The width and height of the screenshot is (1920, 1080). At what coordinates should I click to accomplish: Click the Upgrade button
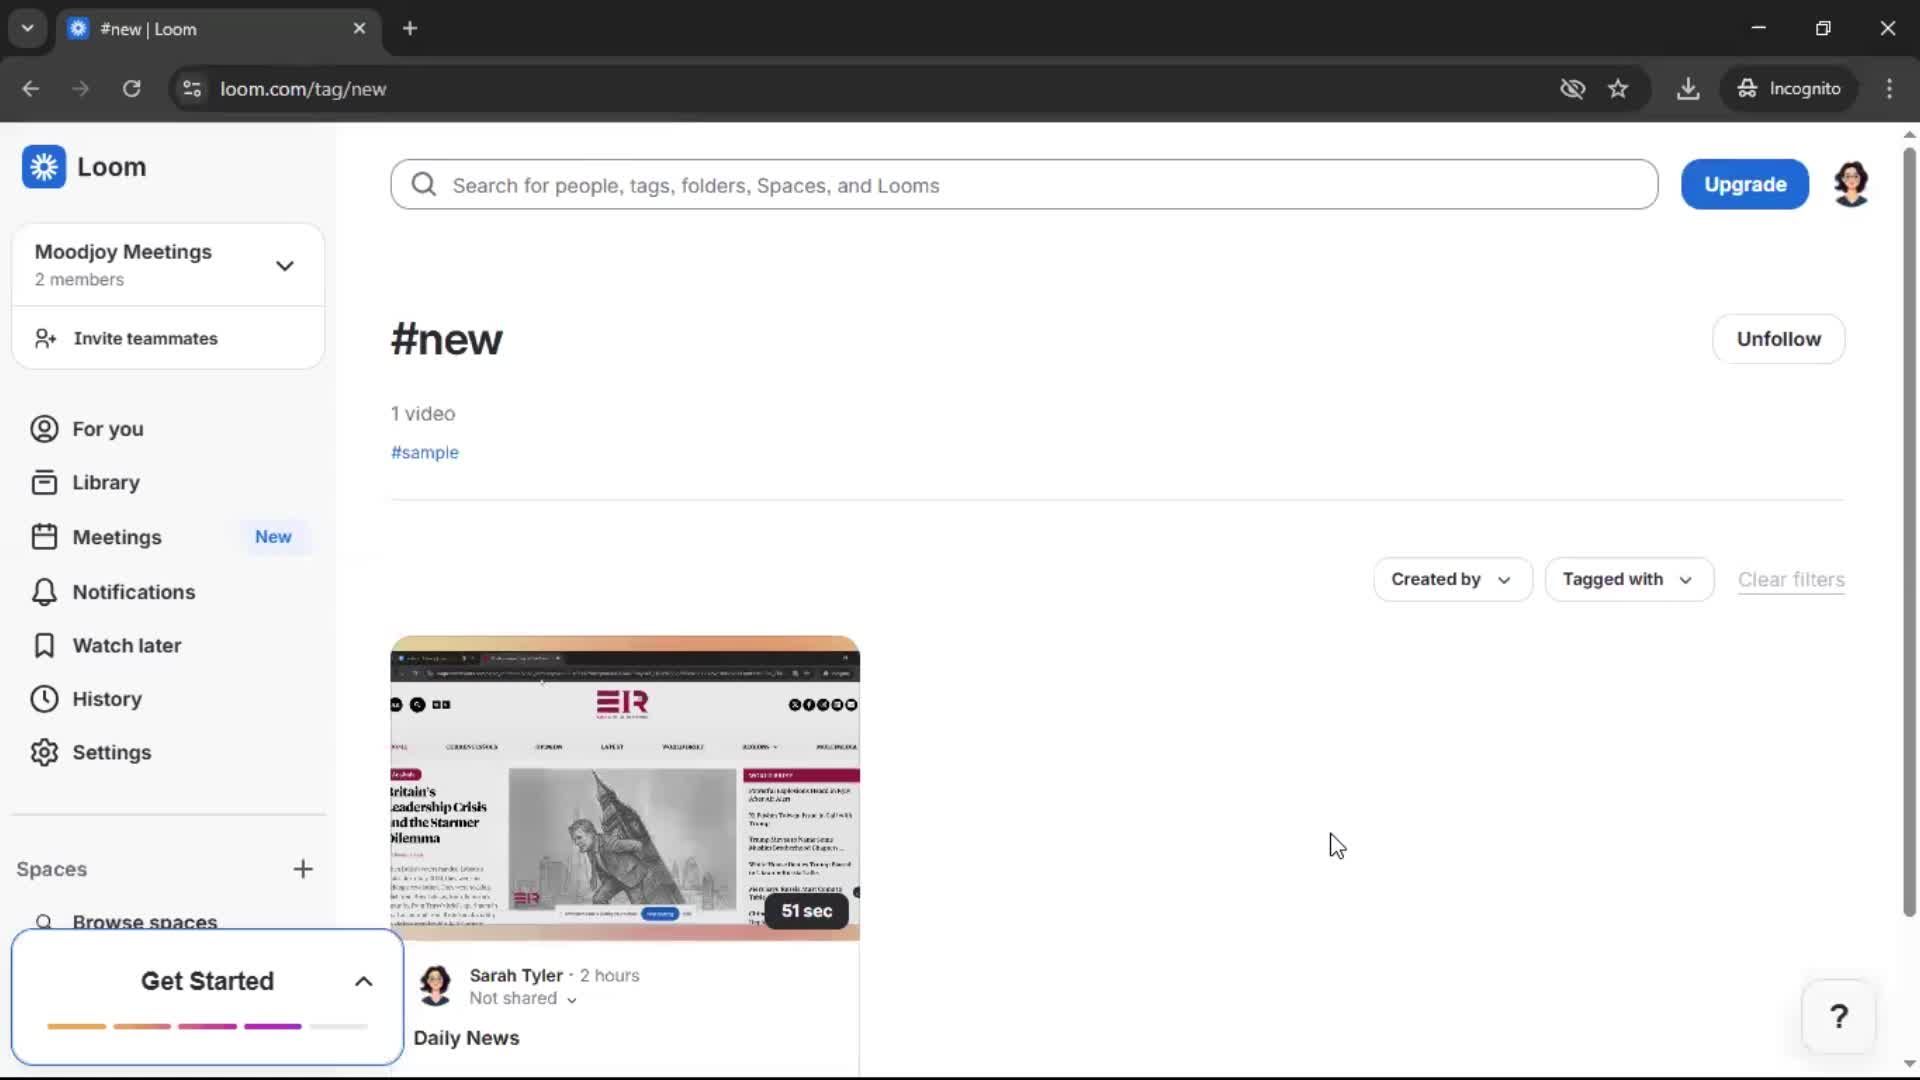pyautogui.click(x=1745, y=184)
